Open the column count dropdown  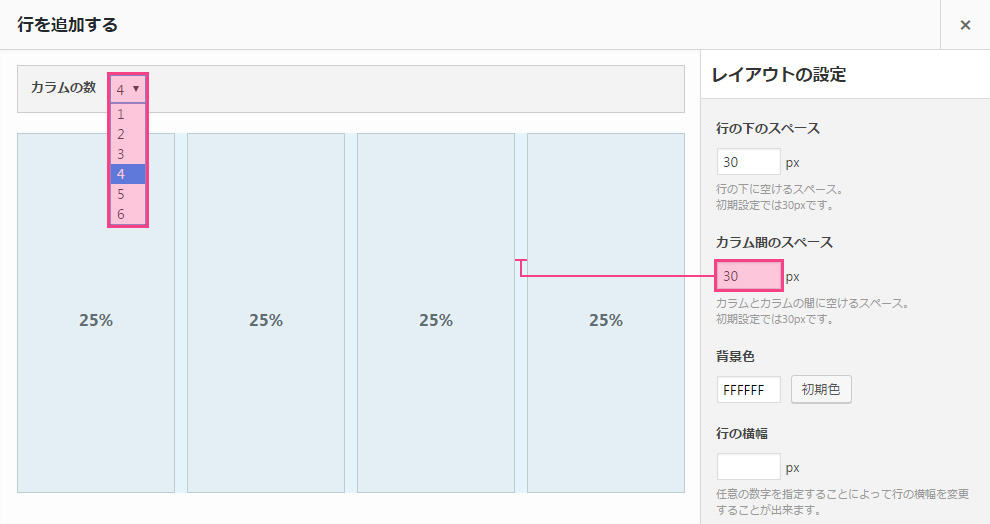coord(127,88)
